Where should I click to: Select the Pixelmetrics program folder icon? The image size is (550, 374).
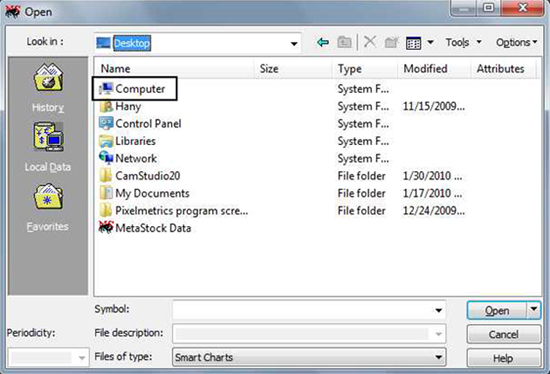point(106,211)
